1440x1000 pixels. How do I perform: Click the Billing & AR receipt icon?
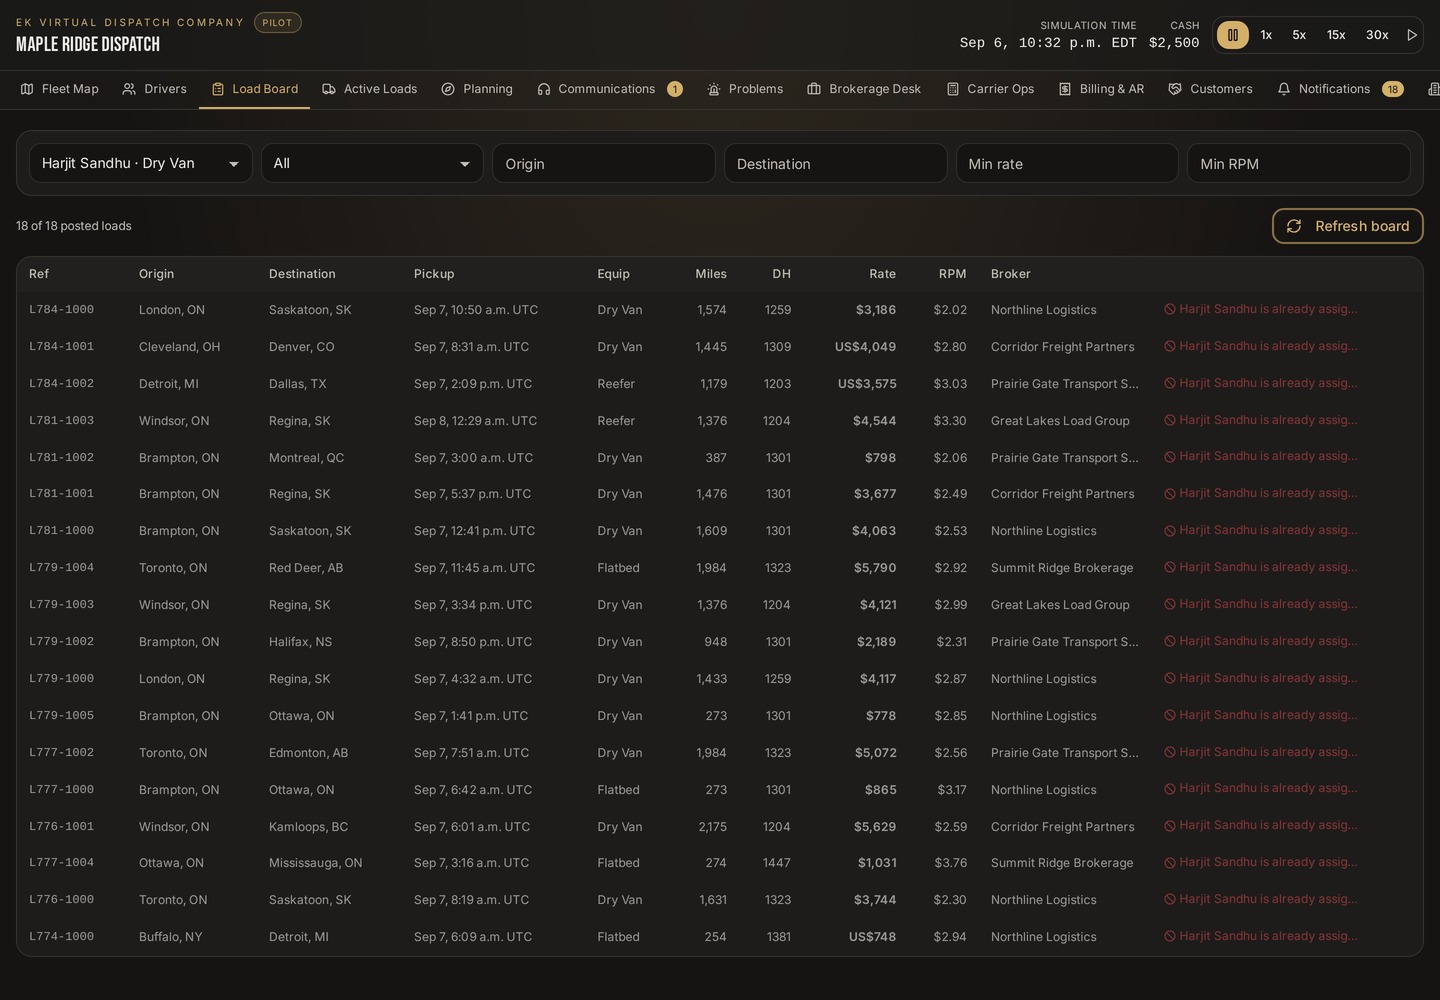coord(1065,89)
